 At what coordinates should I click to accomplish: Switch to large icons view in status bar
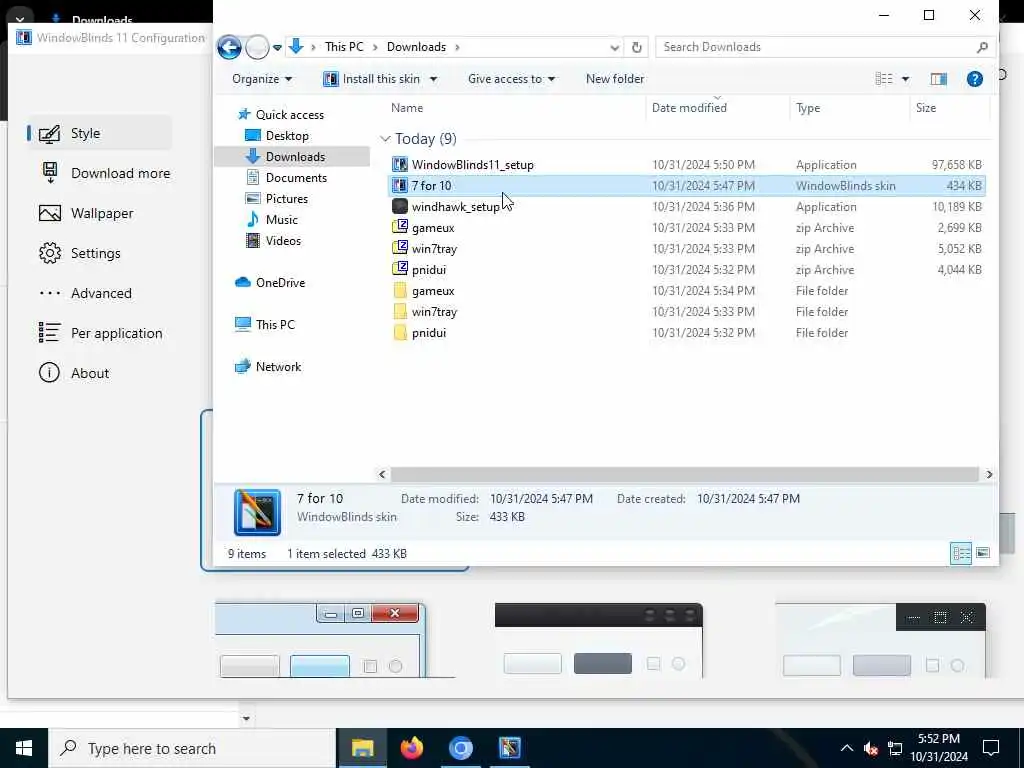pyautogui.click(x=982, y=554)
